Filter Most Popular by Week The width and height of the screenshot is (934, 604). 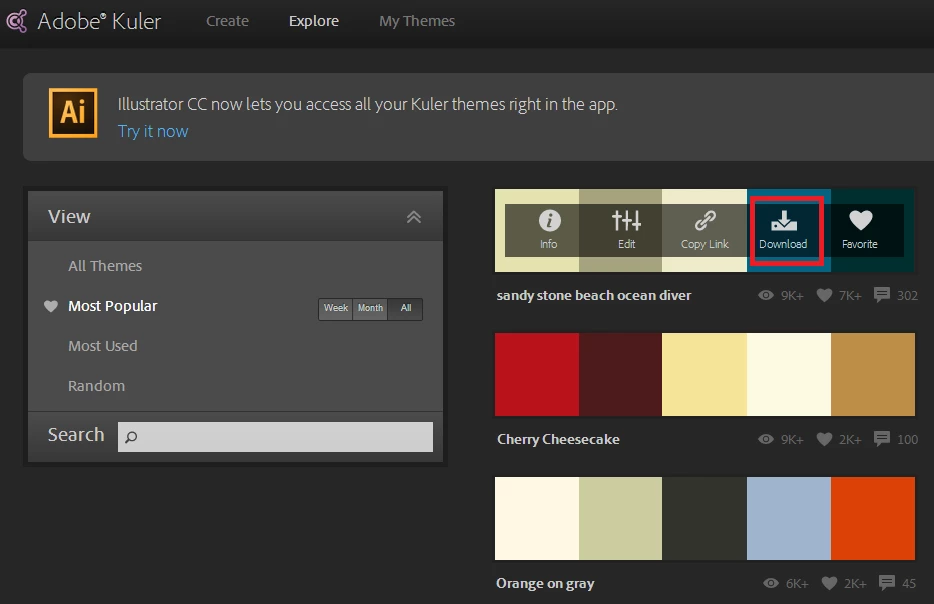coord(335,309)
